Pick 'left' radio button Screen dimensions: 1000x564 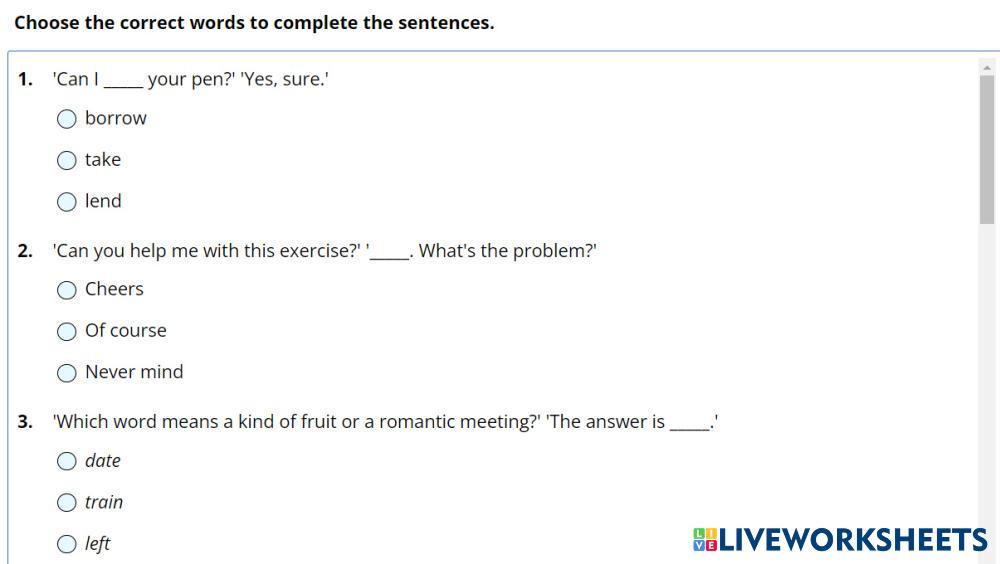point(67,544)
